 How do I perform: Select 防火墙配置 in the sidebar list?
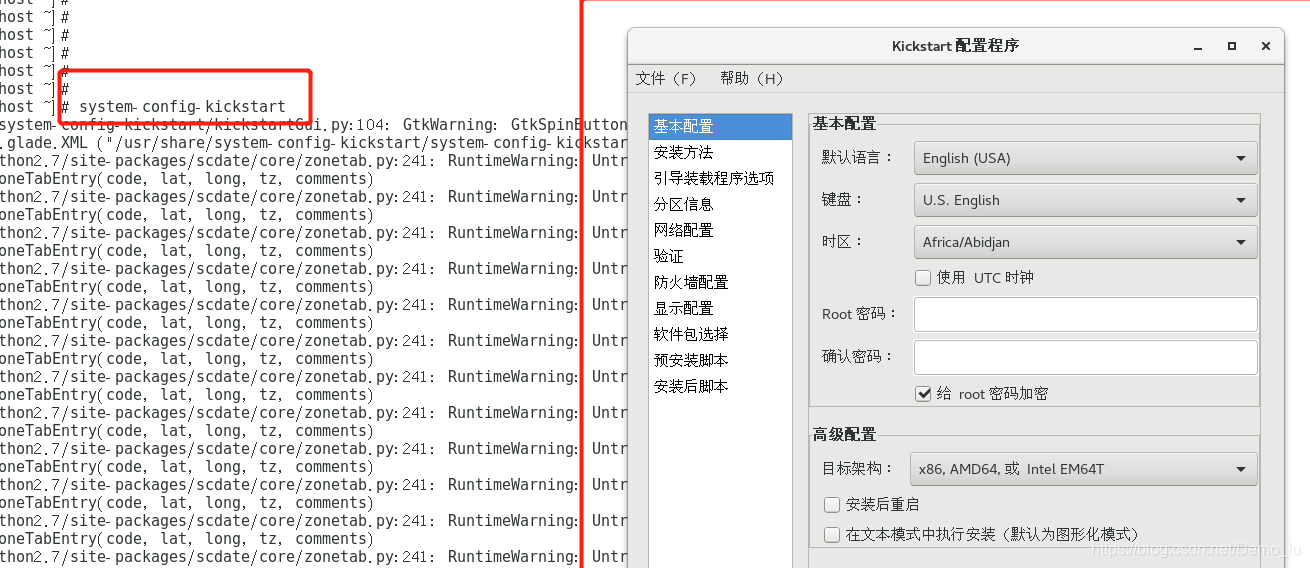pyautogui.click(x=719, y=282)
